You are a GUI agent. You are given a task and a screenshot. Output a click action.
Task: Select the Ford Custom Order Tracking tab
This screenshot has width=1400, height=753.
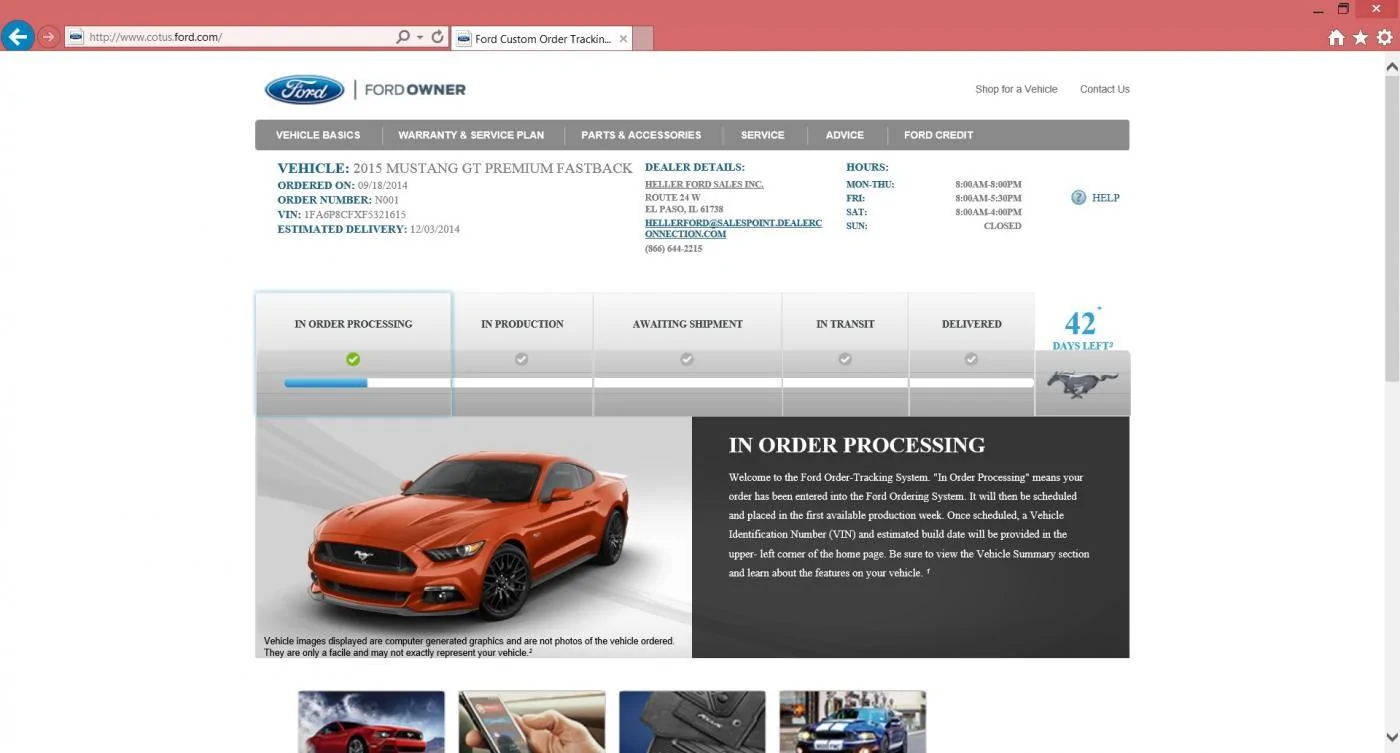[541, 38]
